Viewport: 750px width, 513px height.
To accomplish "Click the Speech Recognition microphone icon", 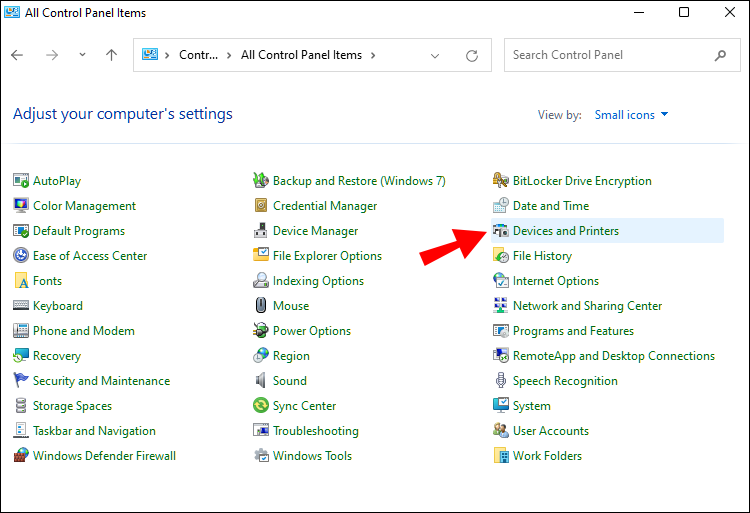I will [x=501, y=381].
